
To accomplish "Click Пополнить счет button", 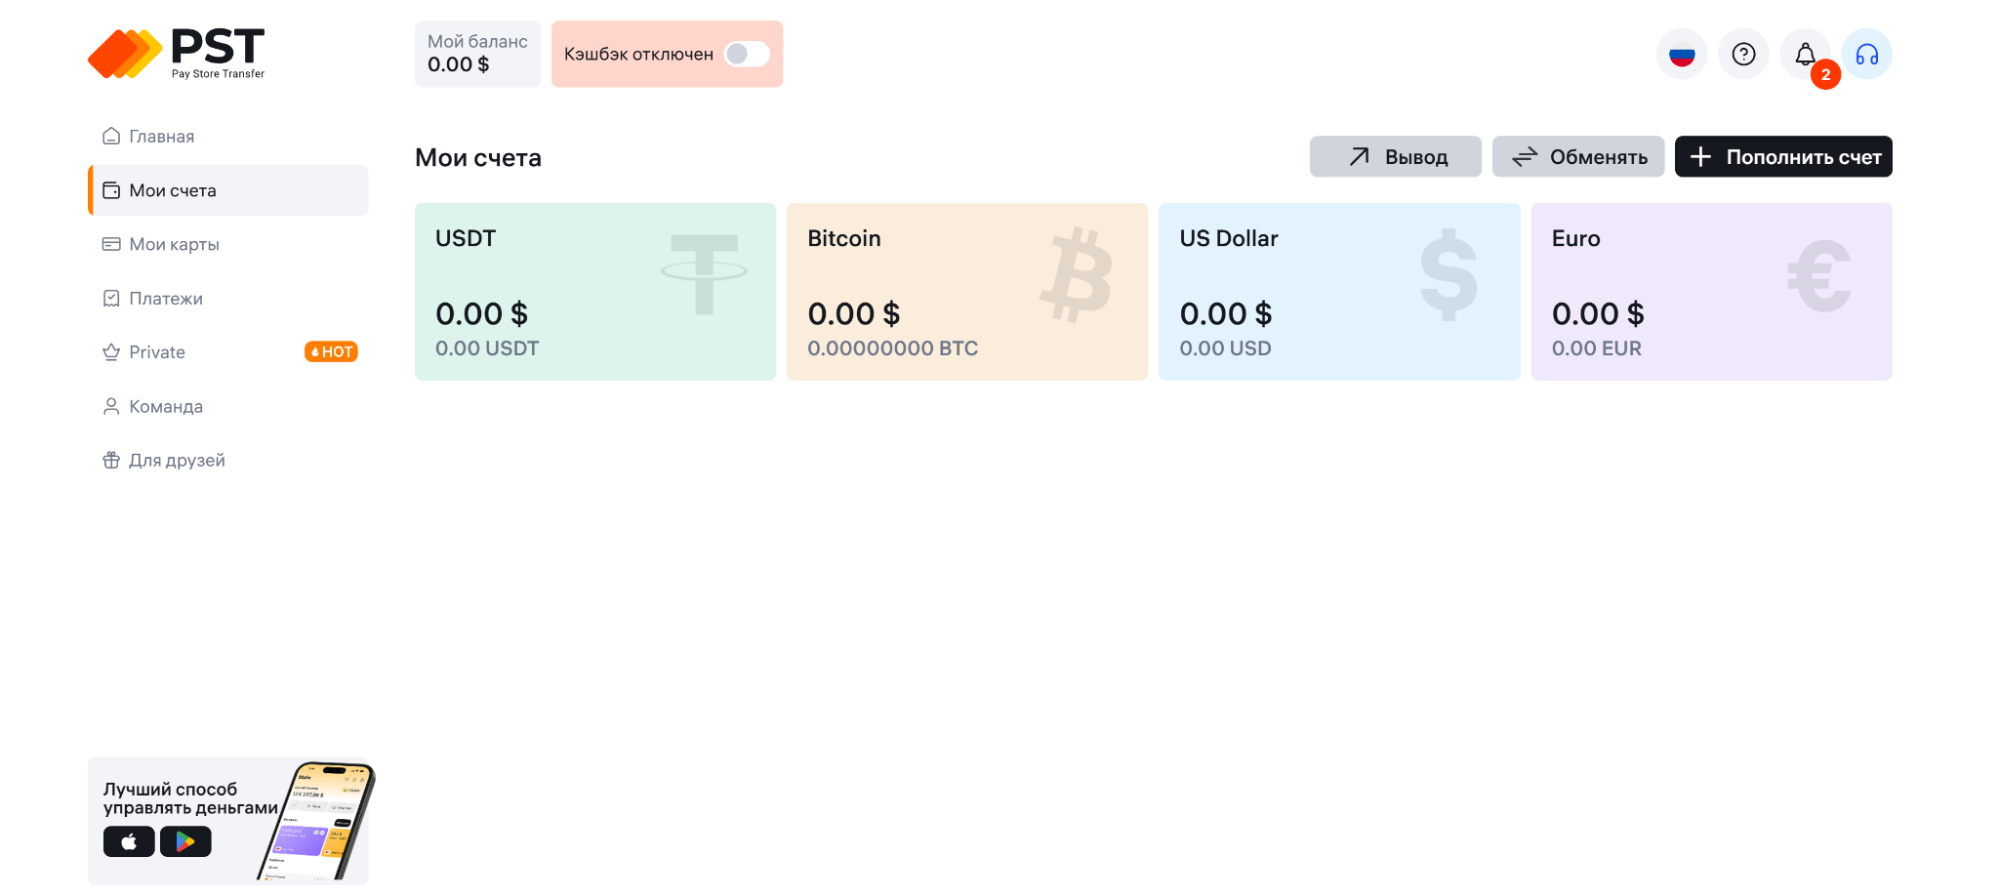I will point(1783,157).
